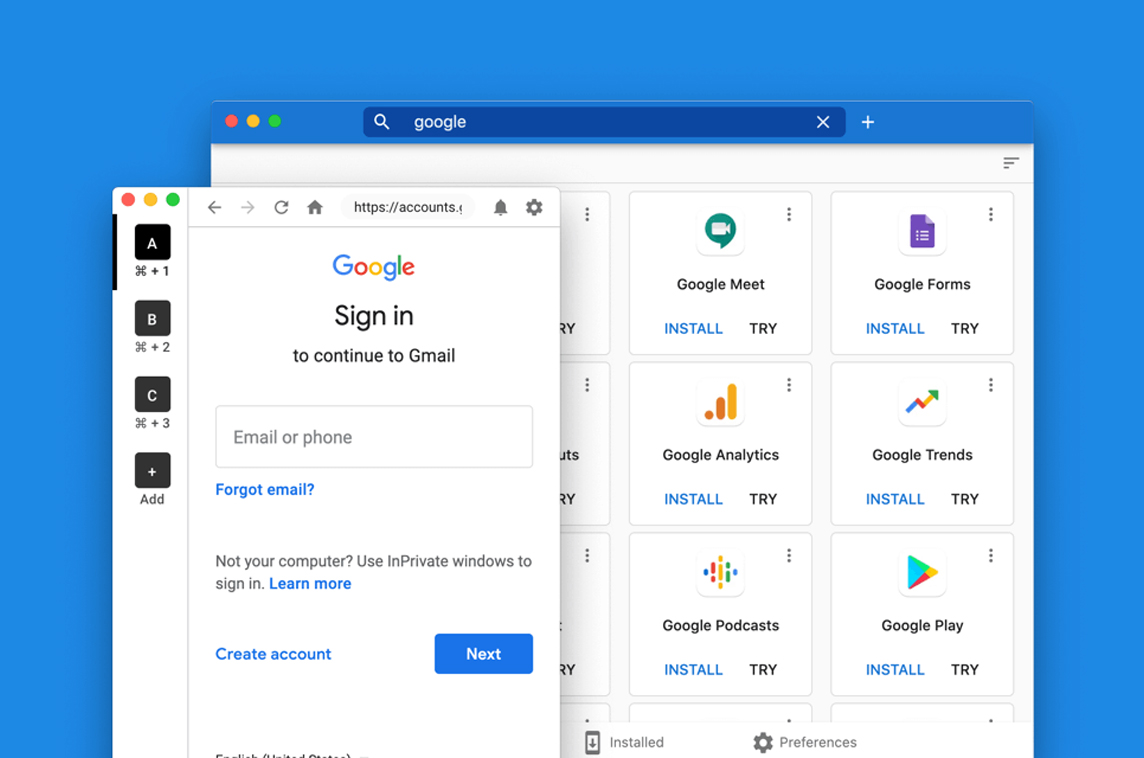Try Google Podcasts

[x=763, y=670]
